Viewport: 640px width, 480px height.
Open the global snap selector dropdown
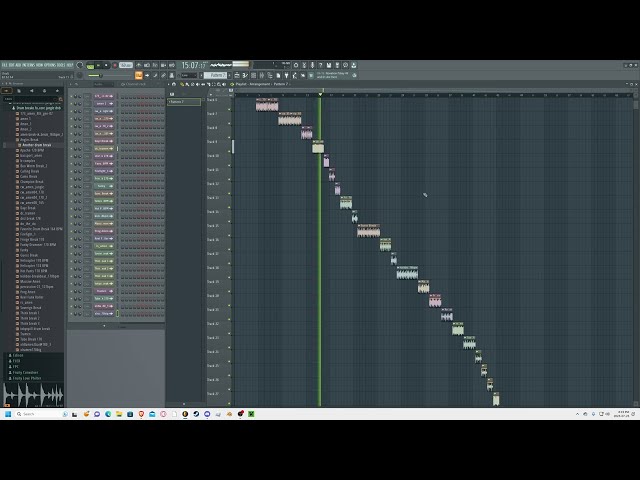coord(189,76)
